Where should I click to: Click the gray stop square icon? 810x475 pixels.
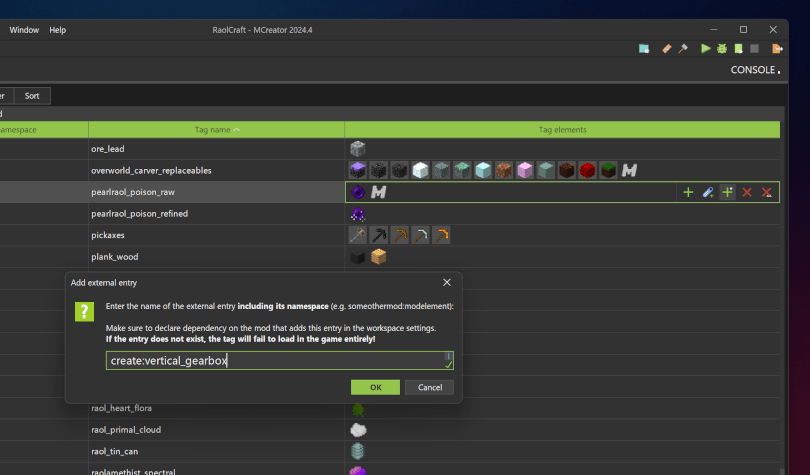pyautogui.click(x=754, y=49)
